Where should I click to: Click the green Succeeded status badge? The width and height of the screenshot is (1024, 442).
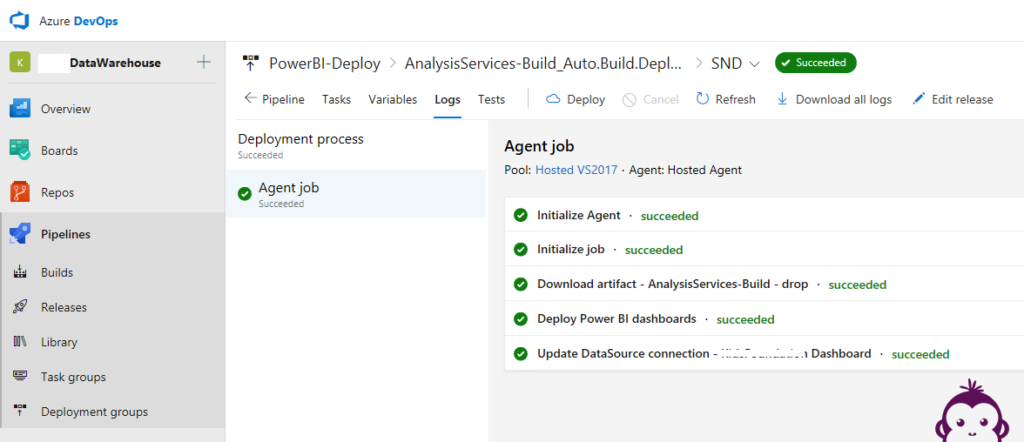(816, 63)
